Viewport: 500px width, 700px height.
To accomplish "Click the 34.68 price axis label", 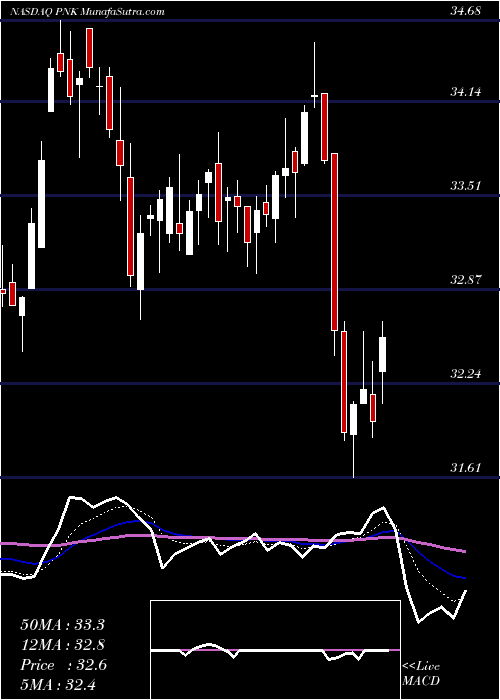I will [x=466, y=11].
